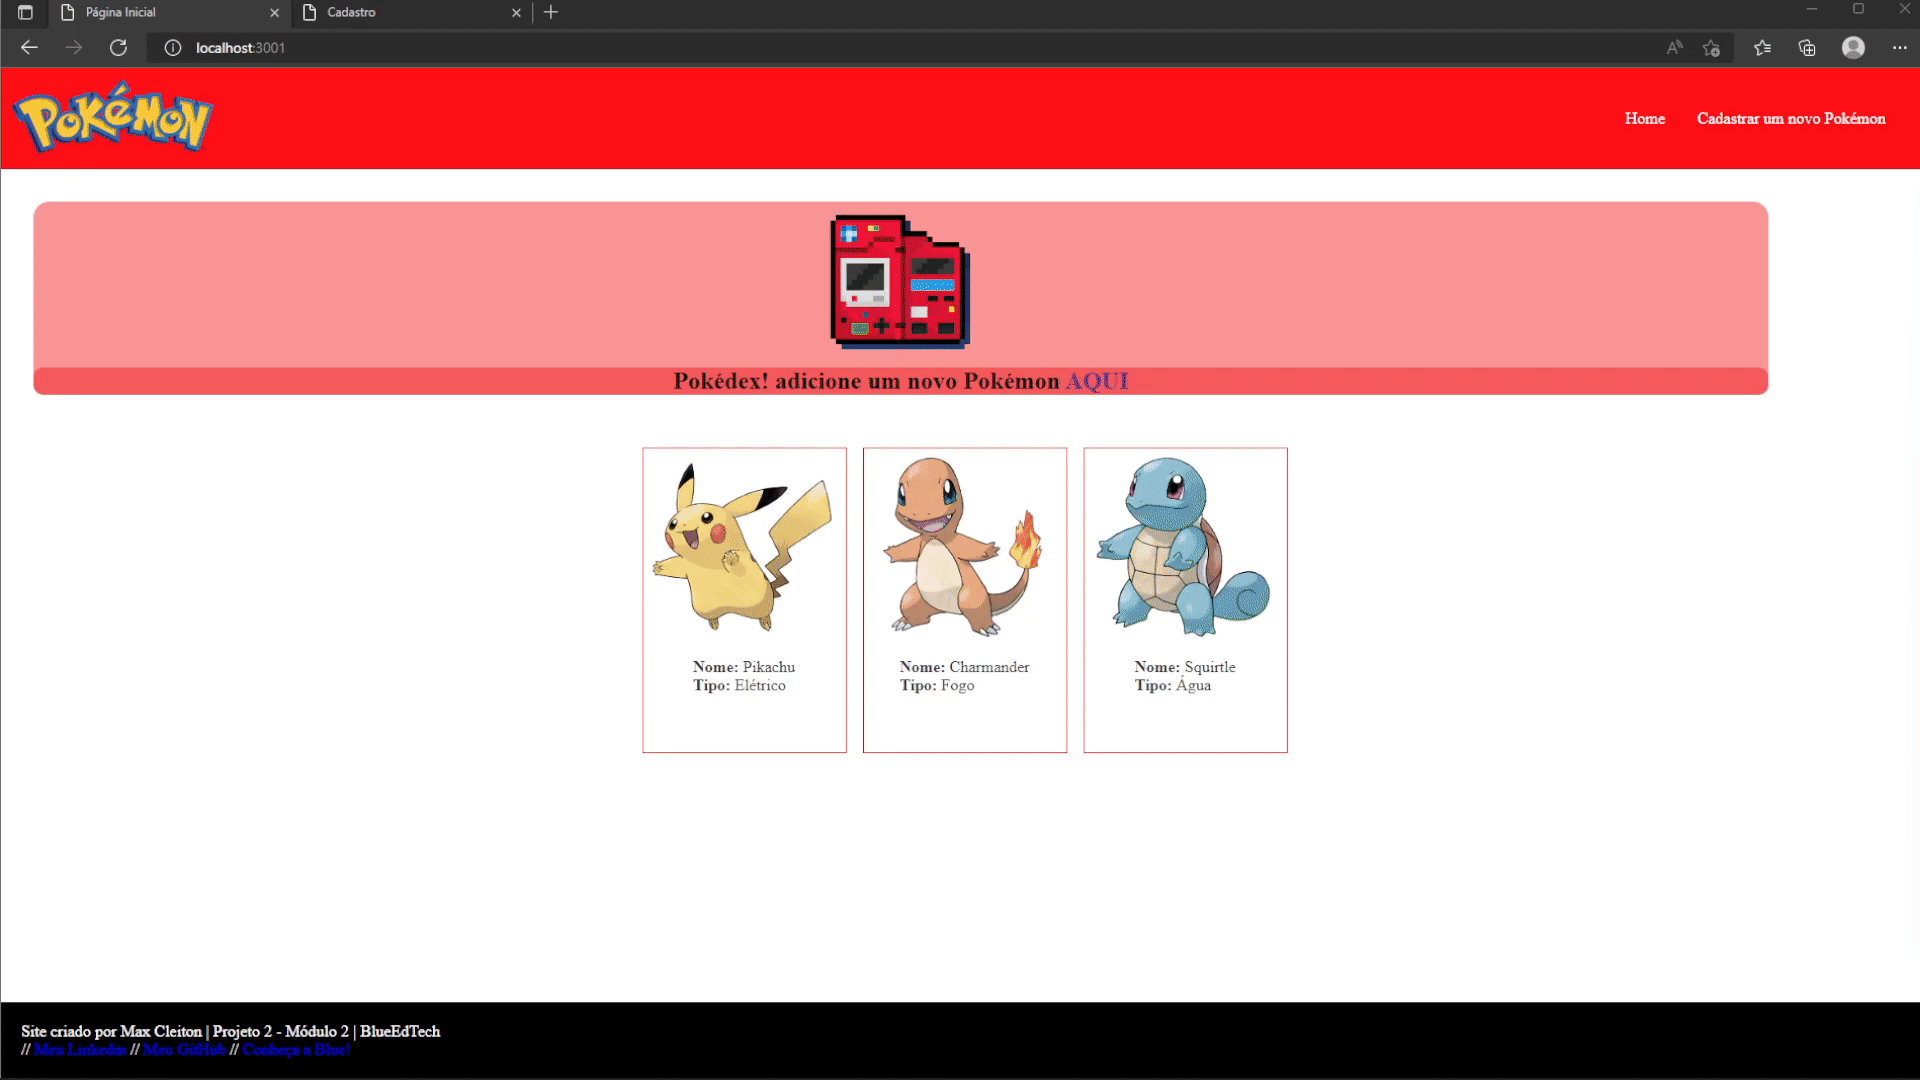Image resolution: width=1920 pixels, height=1080 pixels.
Task: Add page to favorites star icon
Action: [1711, 48]
